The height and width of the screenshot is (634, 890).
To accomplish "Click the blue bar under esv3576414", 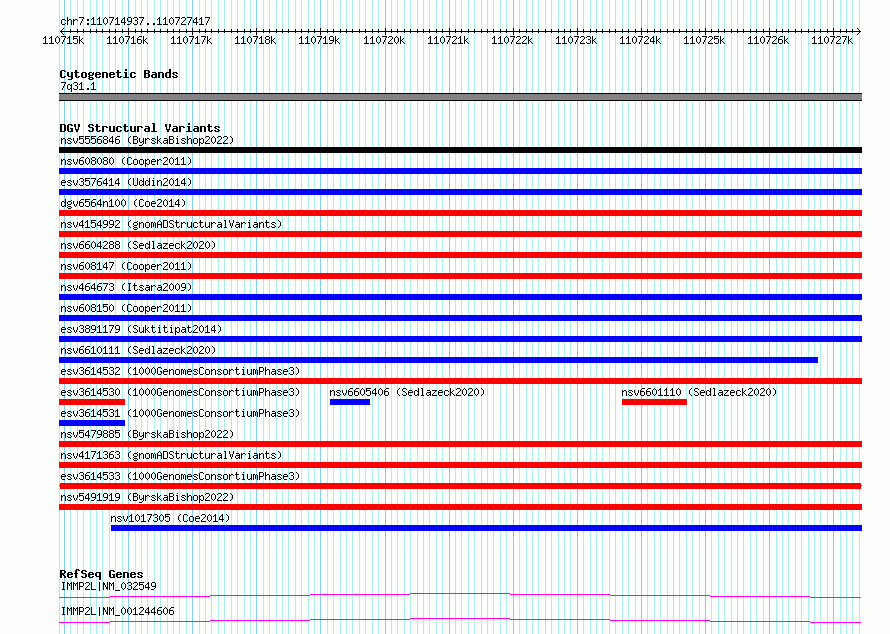I will (x=460, y=192).
